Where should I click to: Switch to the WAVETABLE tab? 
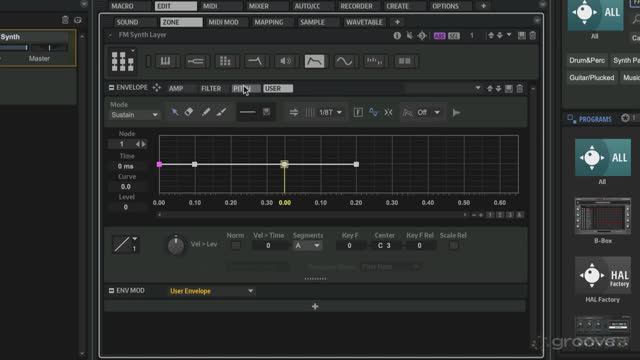click(364, 22)
